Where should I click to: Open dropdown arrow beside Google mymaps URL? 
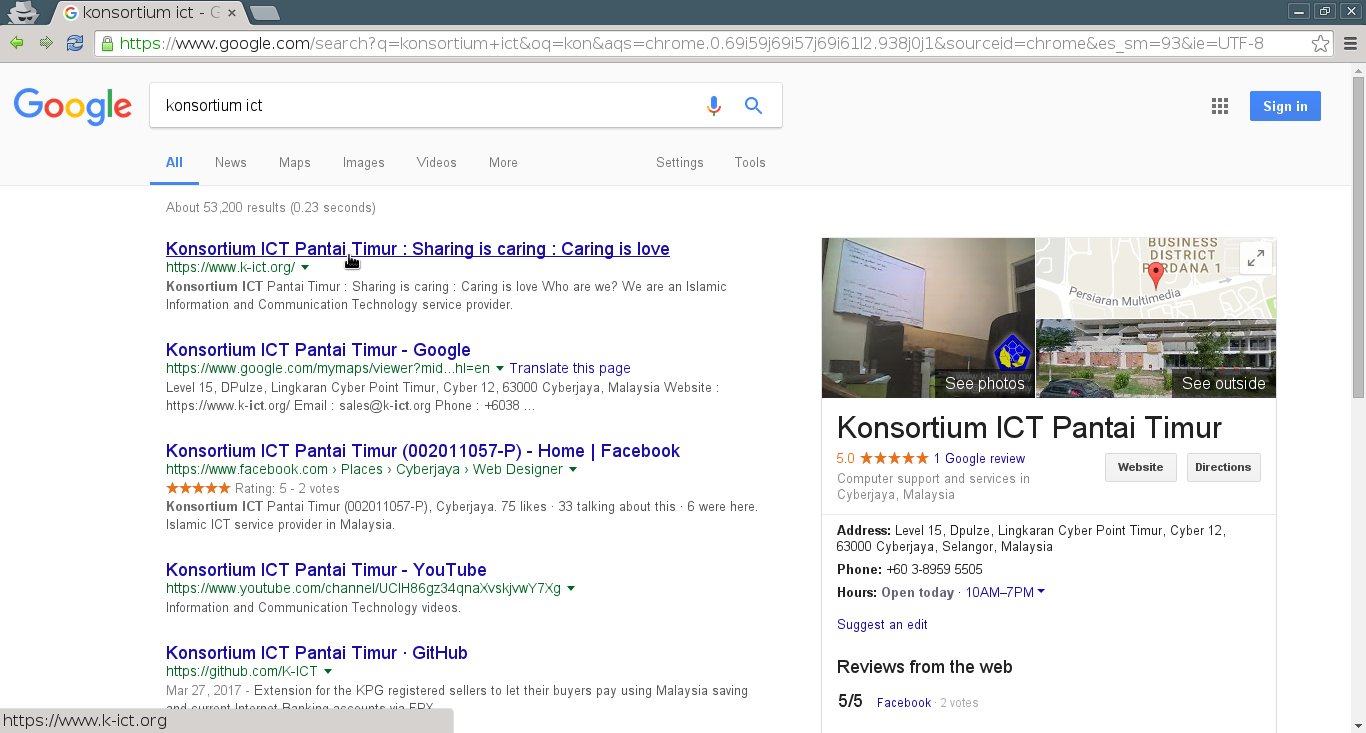[x=500, y=368]
